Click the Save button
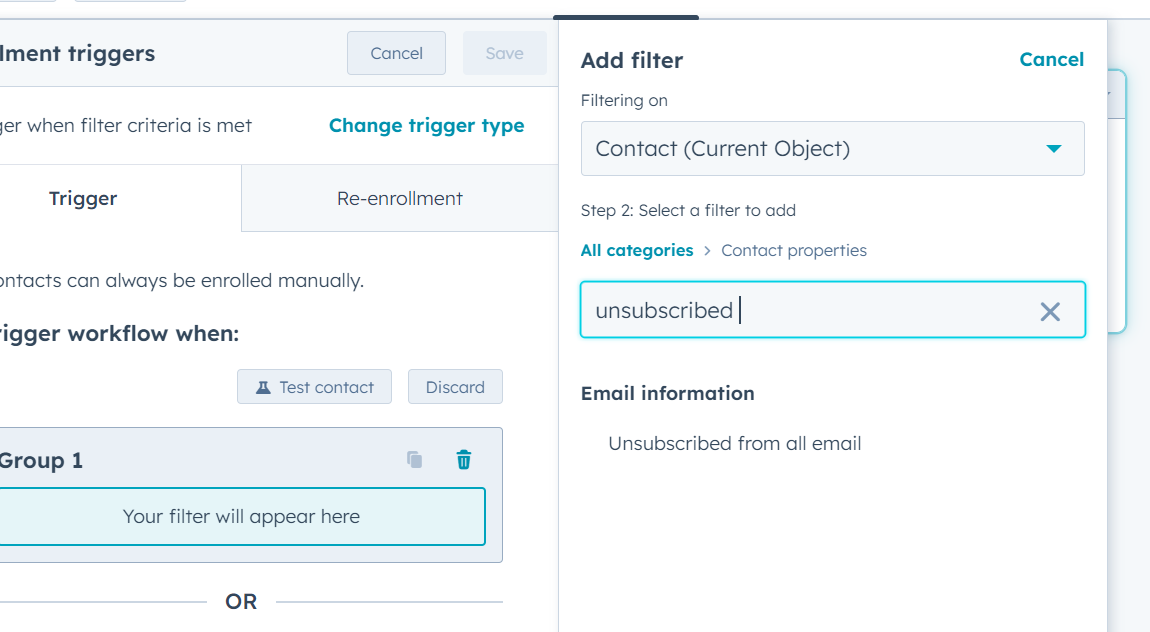 pyautogui.click(x=504, y=53)
